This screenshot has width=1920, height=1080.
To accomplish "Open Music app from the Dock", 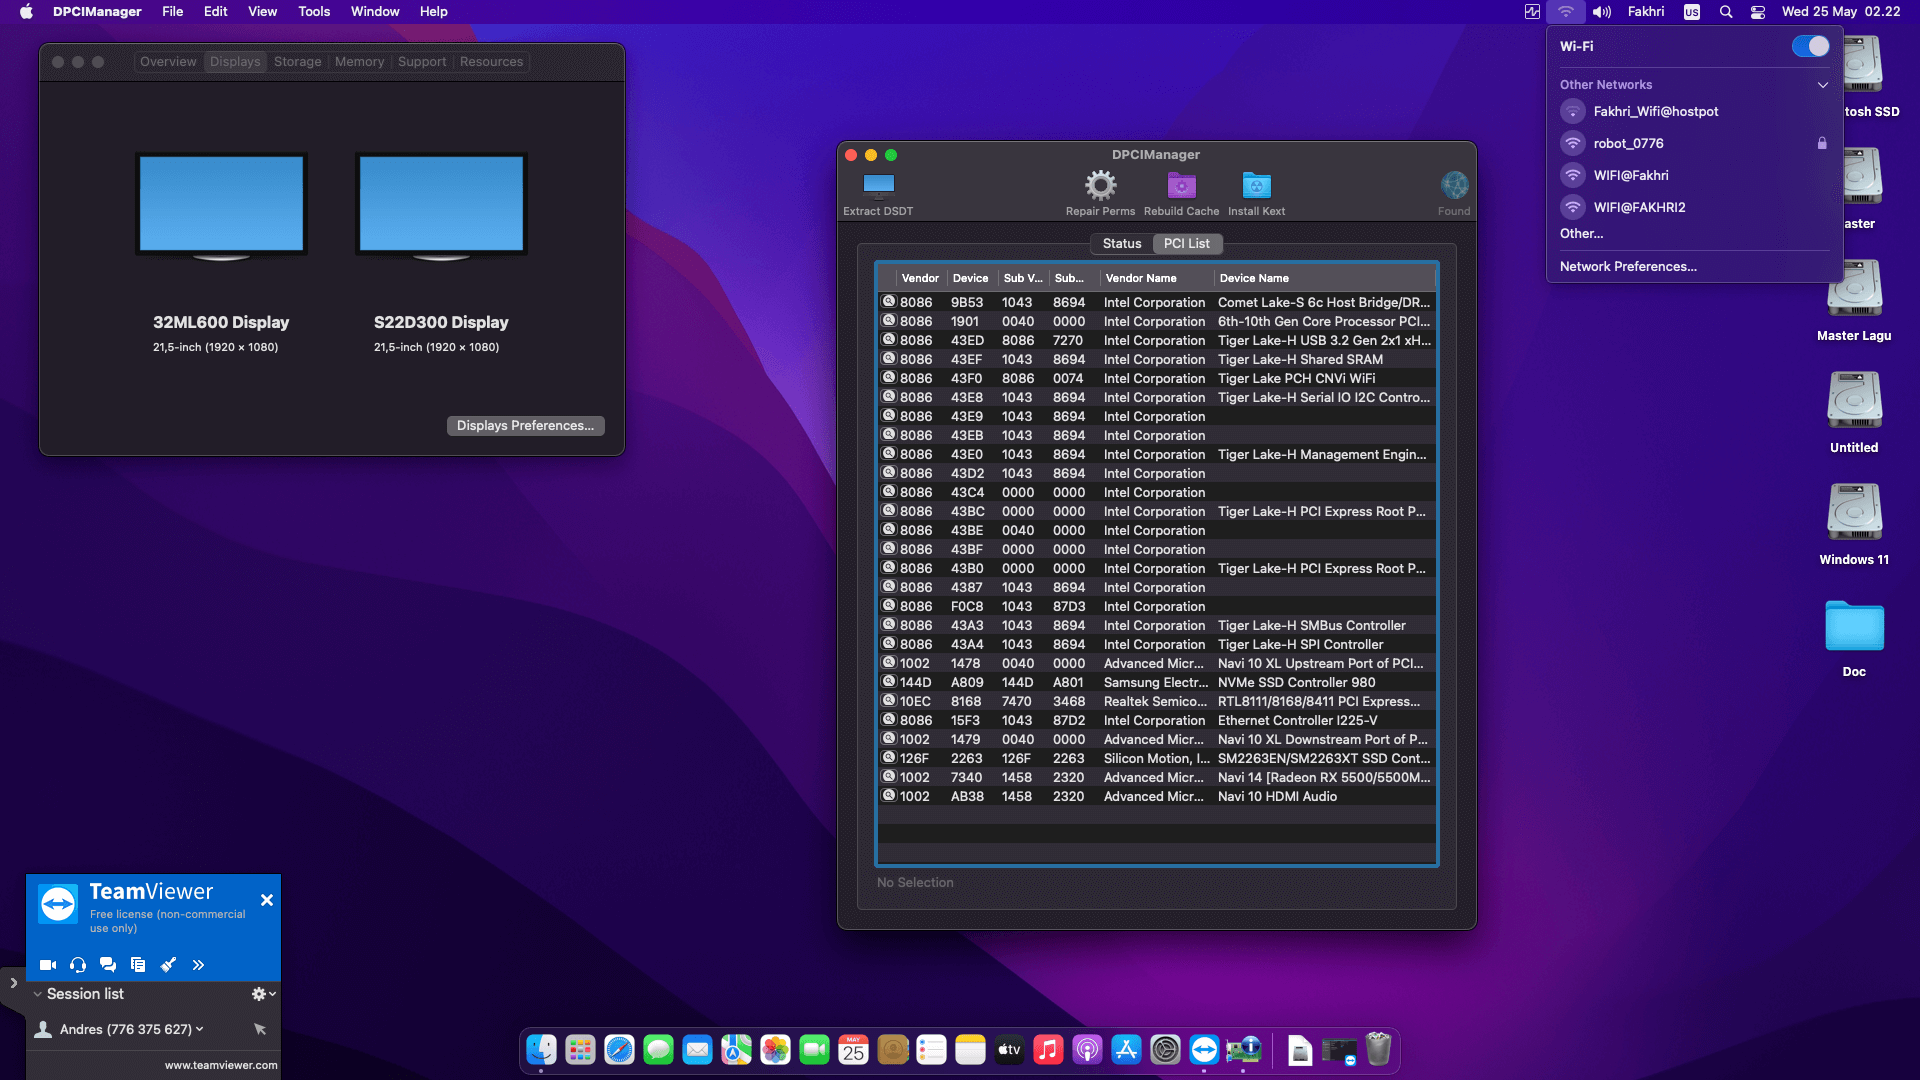I will point(1048,1049).
